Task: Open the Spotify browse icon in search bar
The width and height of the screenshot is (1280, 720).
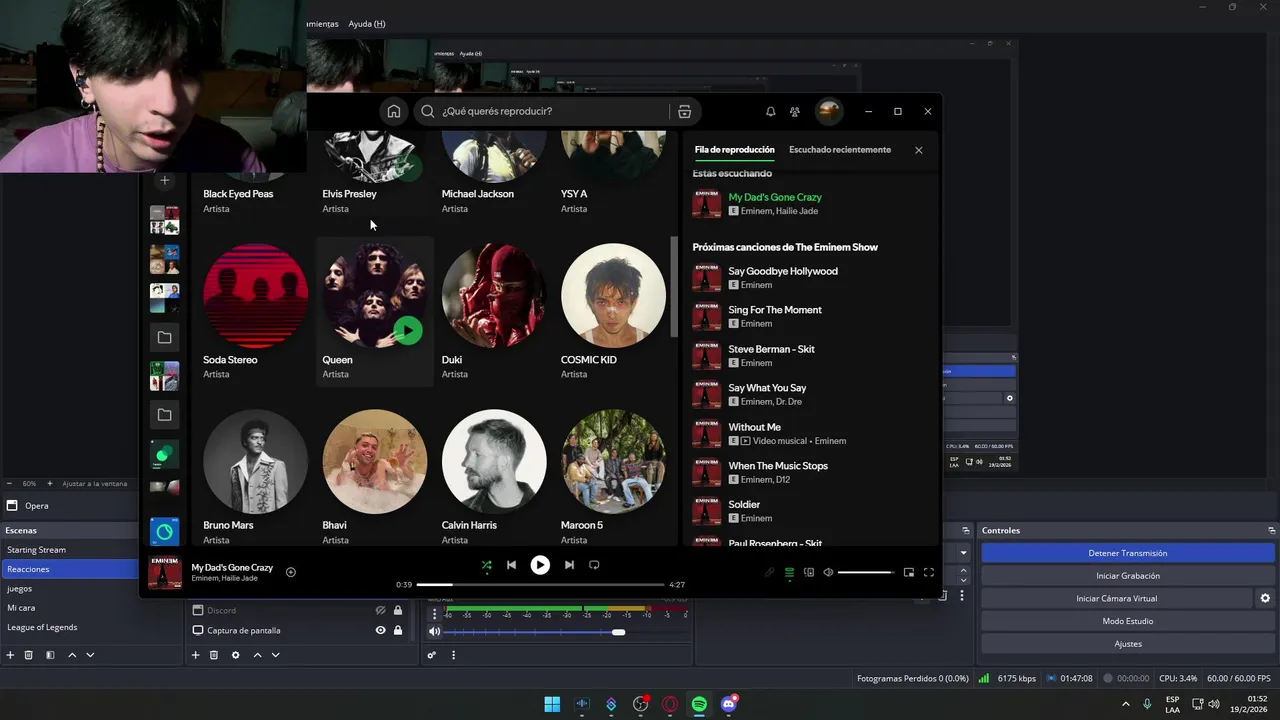Action: 684,111
